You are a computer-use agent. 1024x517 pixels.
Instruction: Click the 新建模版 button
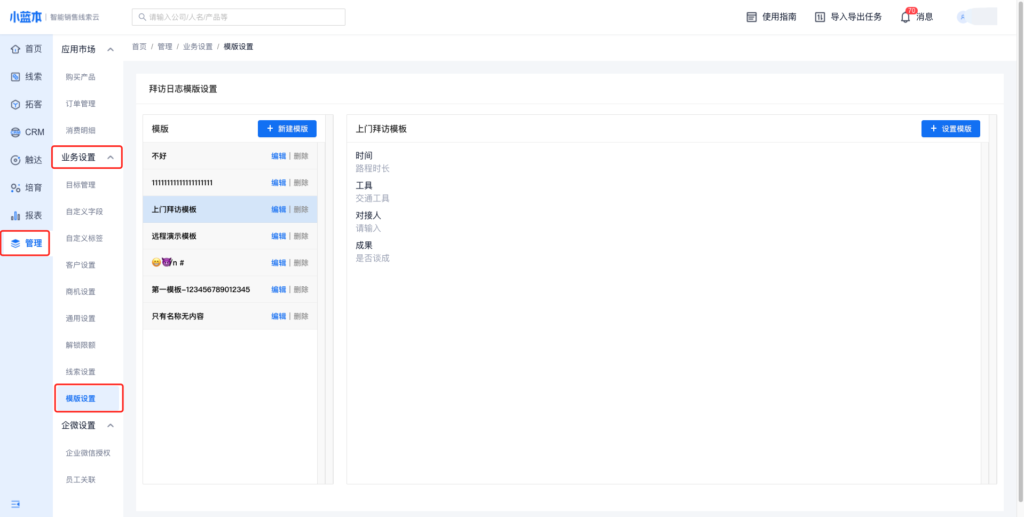tap(287, 129)
